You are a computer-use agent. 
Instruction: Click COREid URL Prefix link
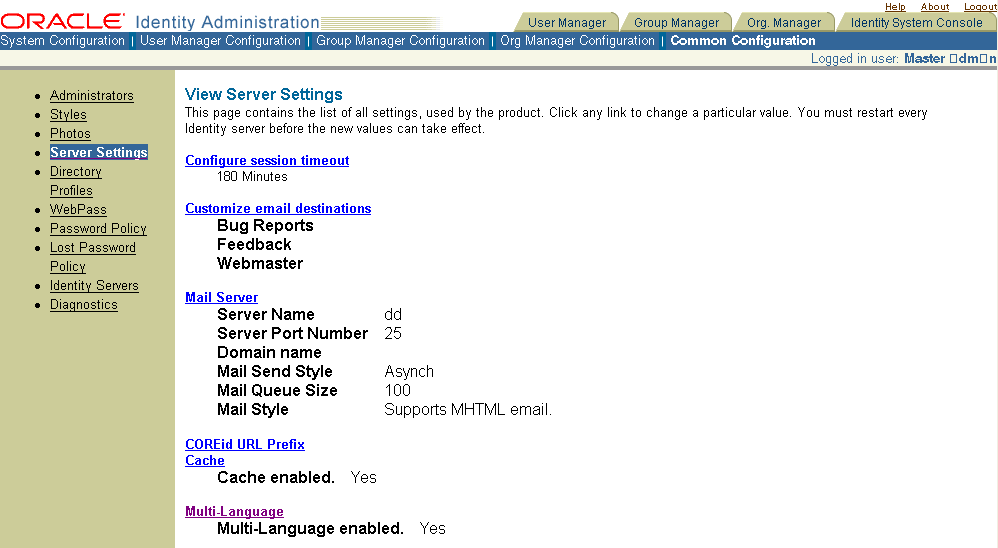coord(244,444)
